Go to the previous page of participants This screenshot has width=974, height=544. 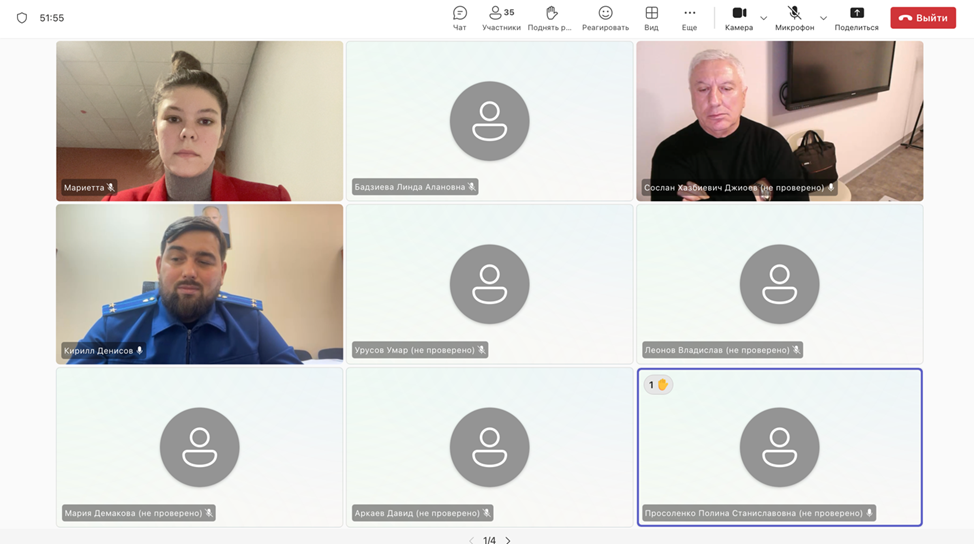[471, 540]
